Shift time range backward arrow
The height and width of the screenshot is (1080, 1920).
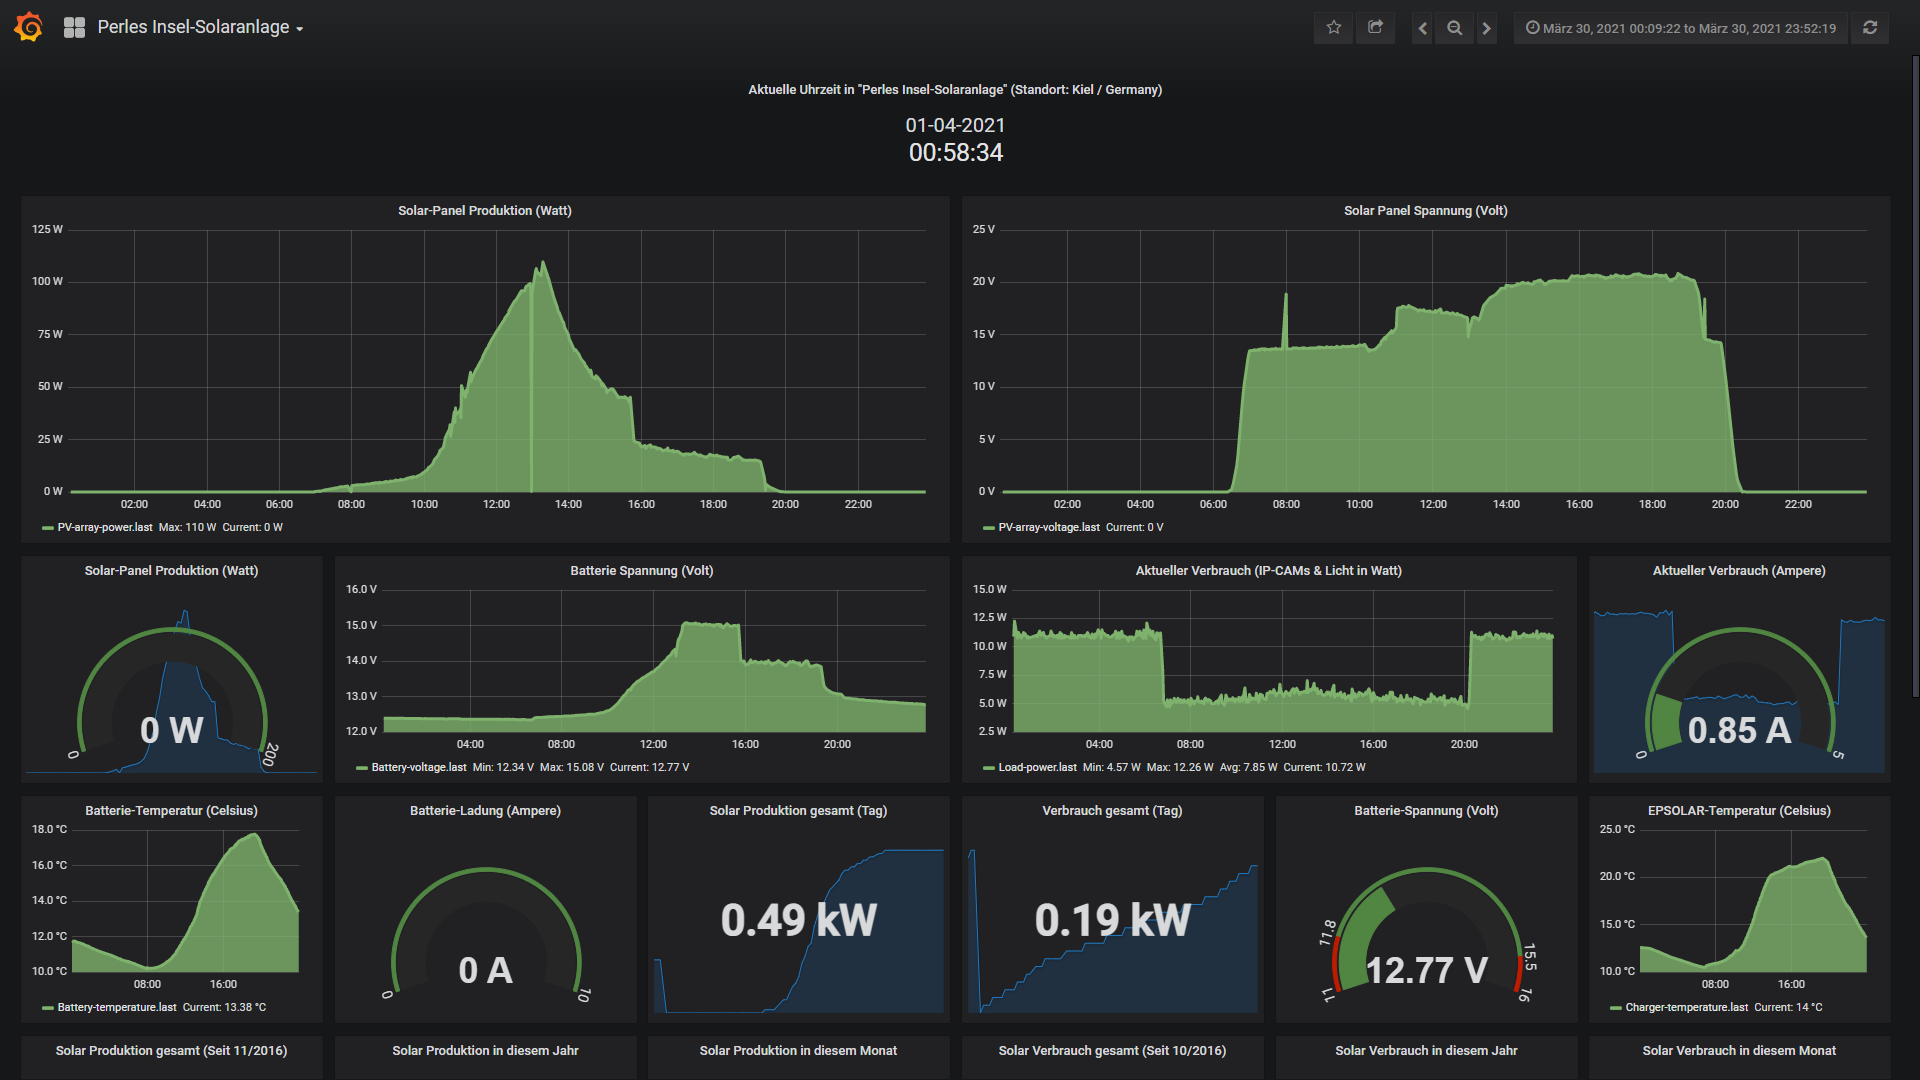coord(1422,28)
